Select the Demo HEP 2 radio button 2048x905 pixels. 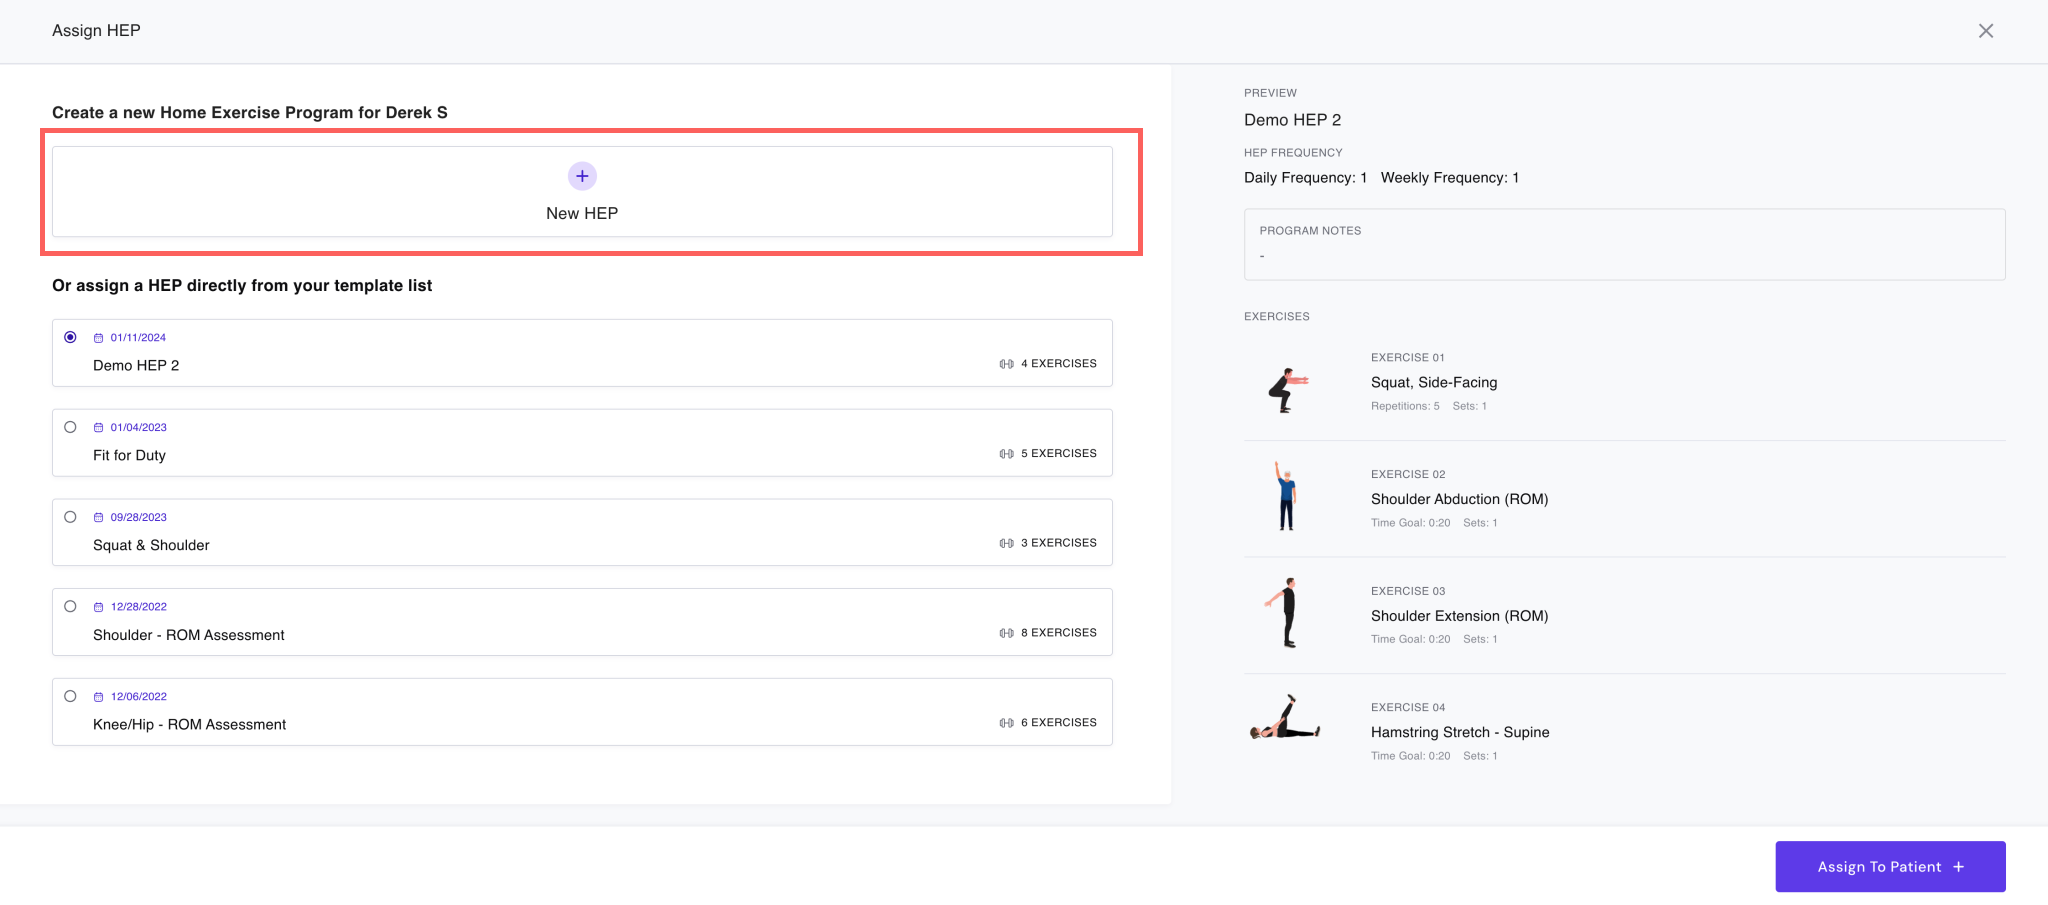tap(70, 337)
